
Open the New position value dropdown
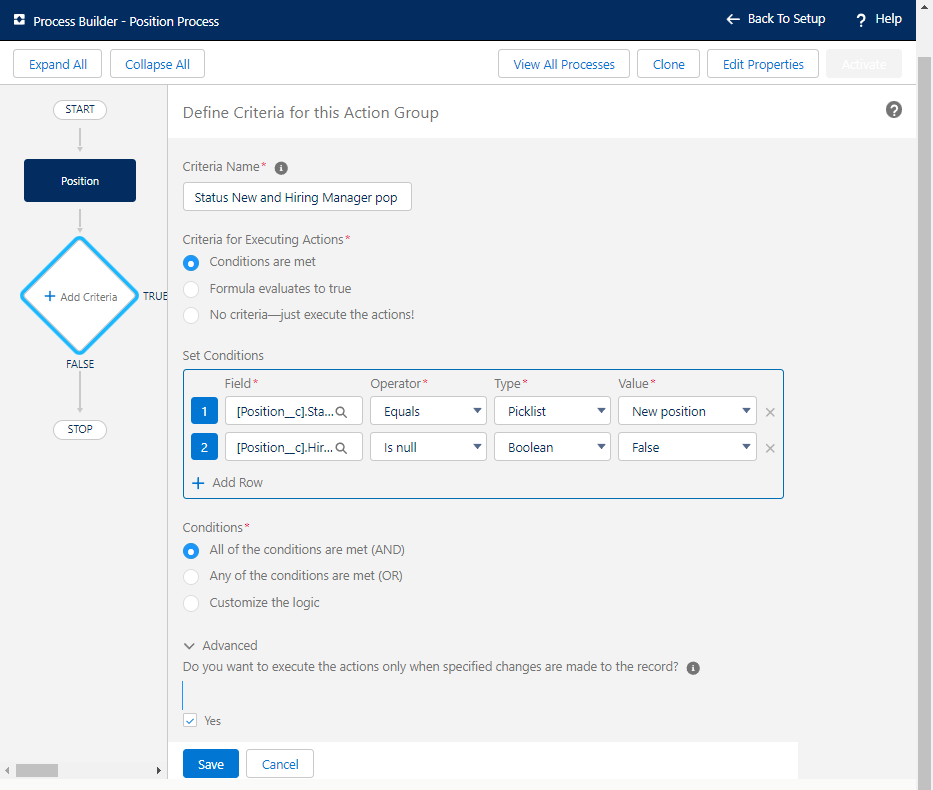pos(687,411)
